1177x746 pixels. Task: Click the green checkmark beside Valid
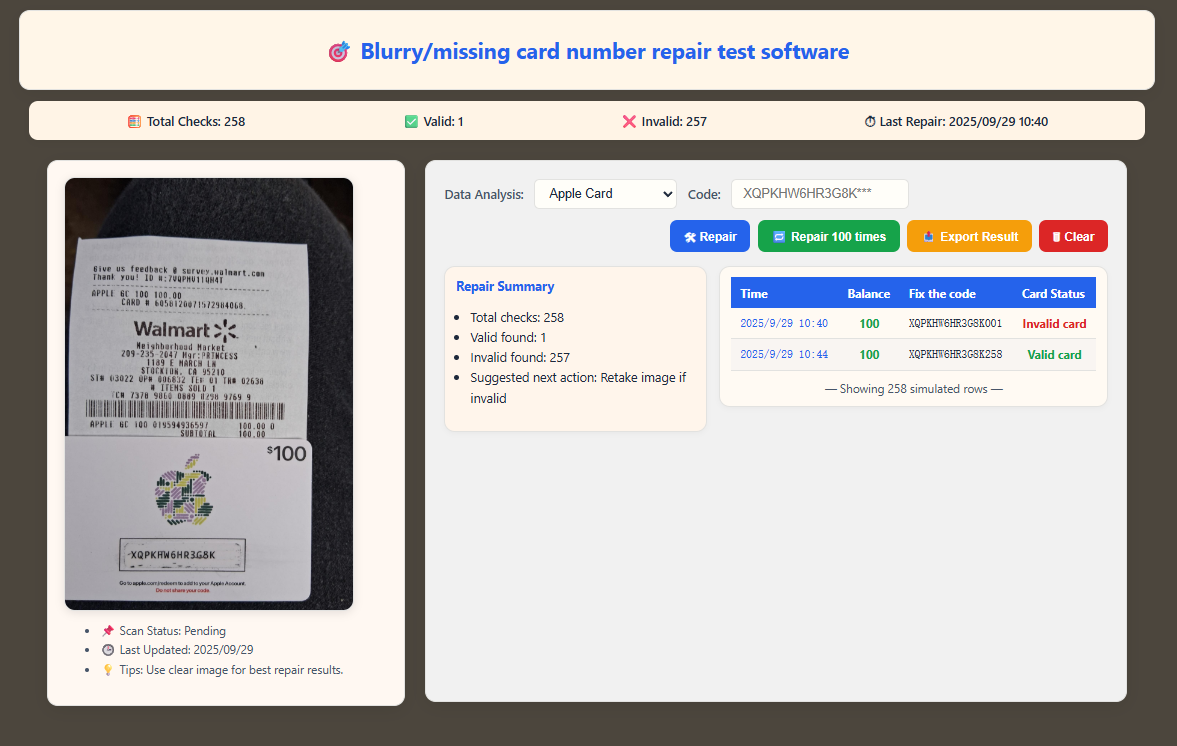point(411,122)
